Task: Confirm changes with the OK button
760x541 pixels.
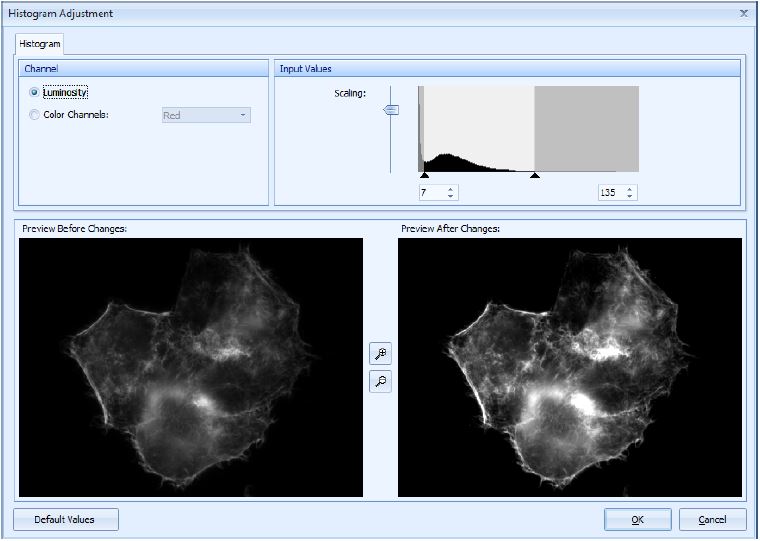Action: 637,520
